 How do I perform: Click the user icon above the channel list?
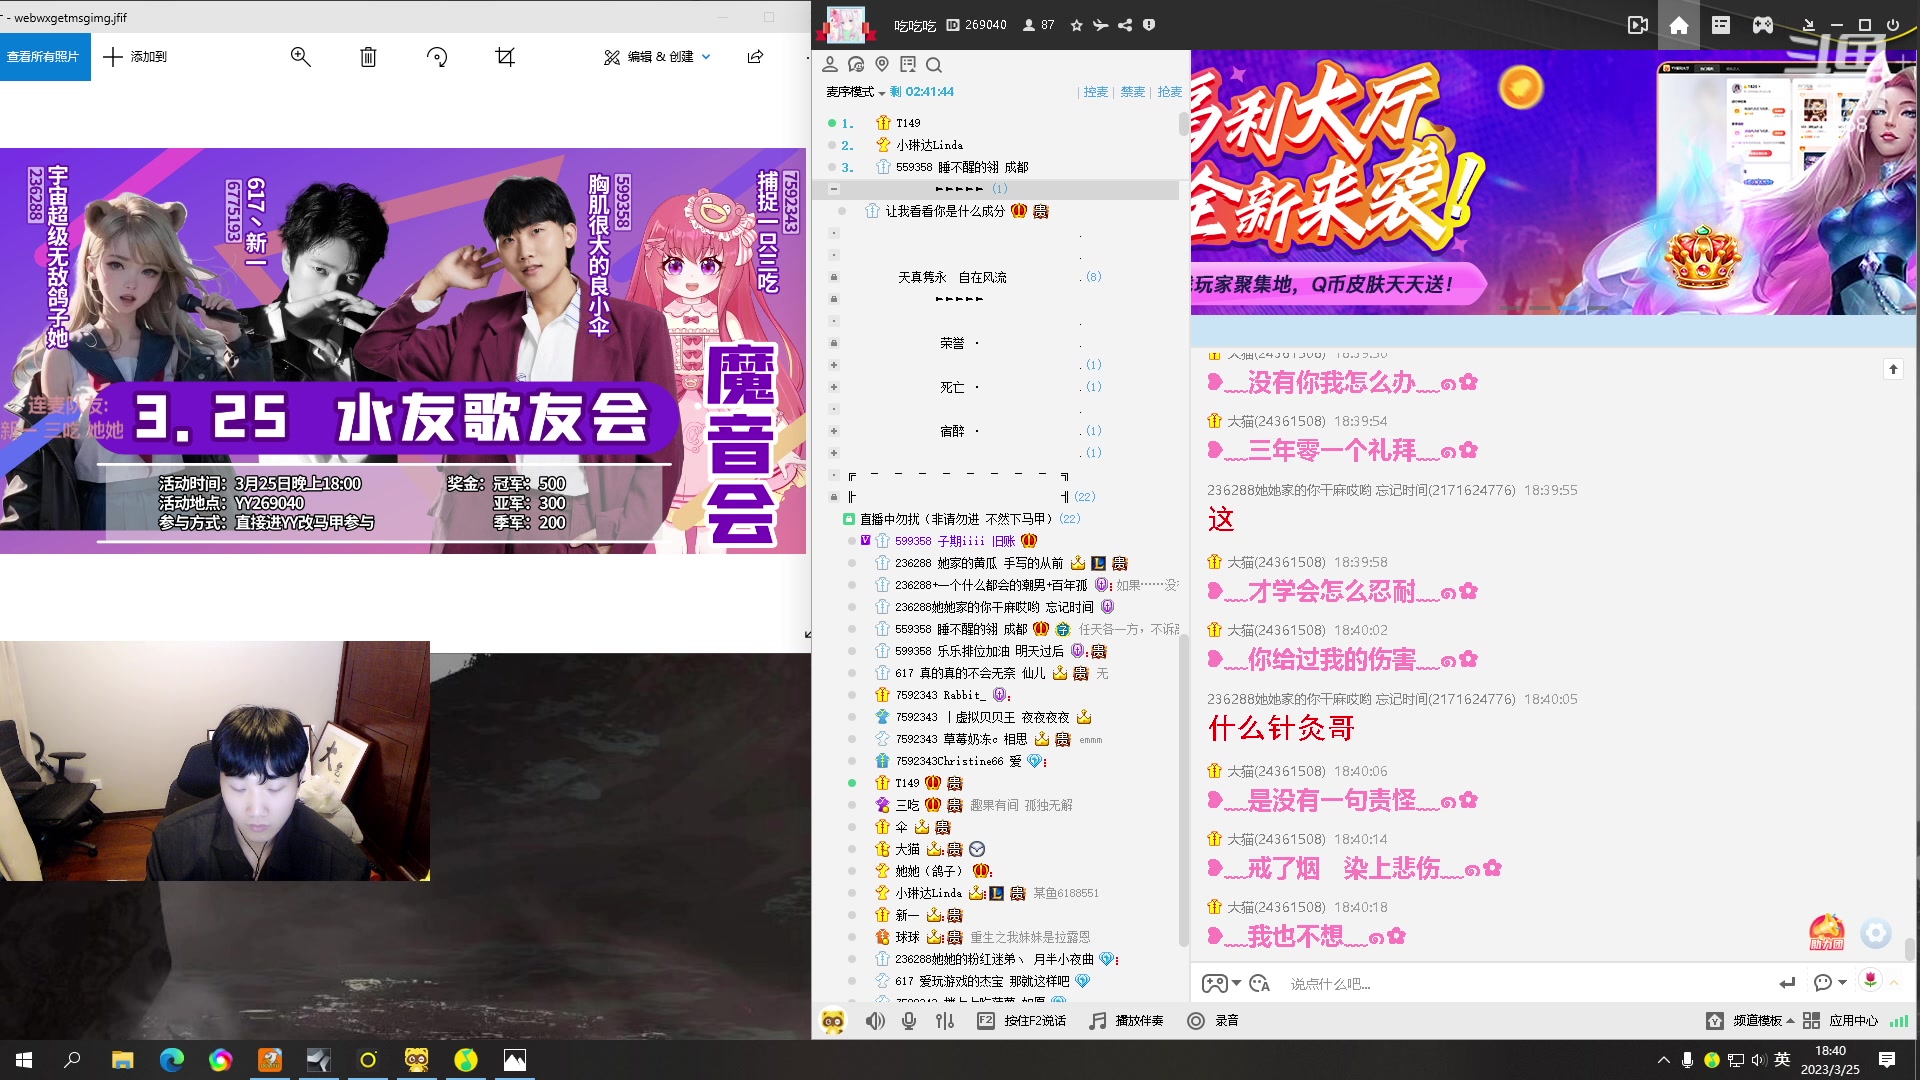pos(830,64)
